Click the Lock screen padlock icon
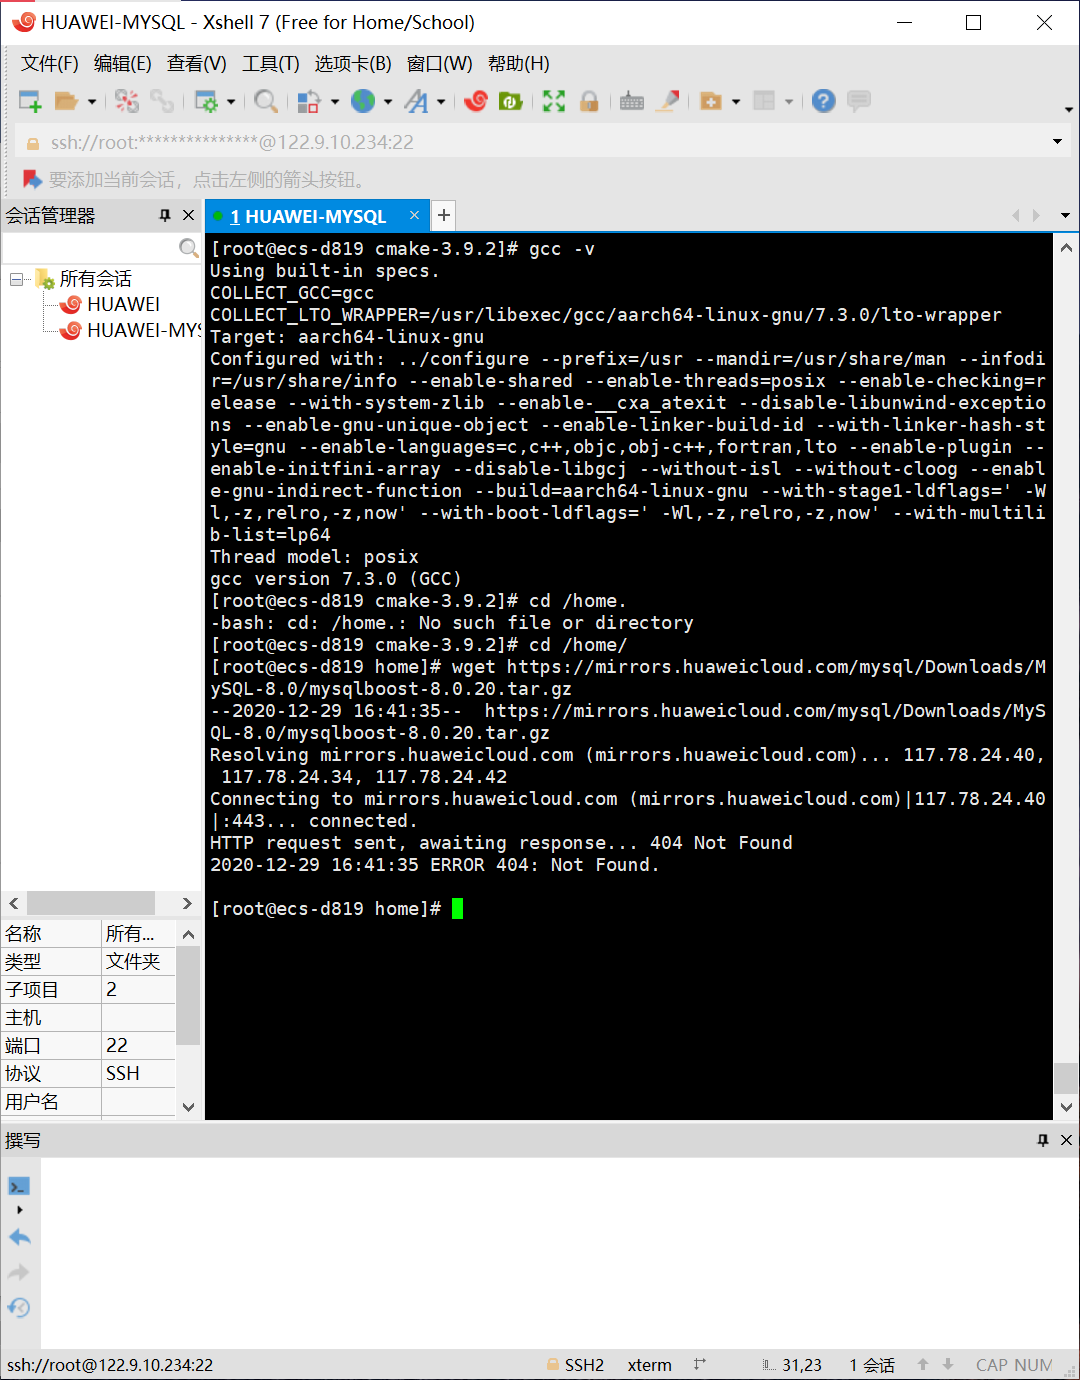The height and width of the screenshot is (1380, 1080). click(589, 101)
